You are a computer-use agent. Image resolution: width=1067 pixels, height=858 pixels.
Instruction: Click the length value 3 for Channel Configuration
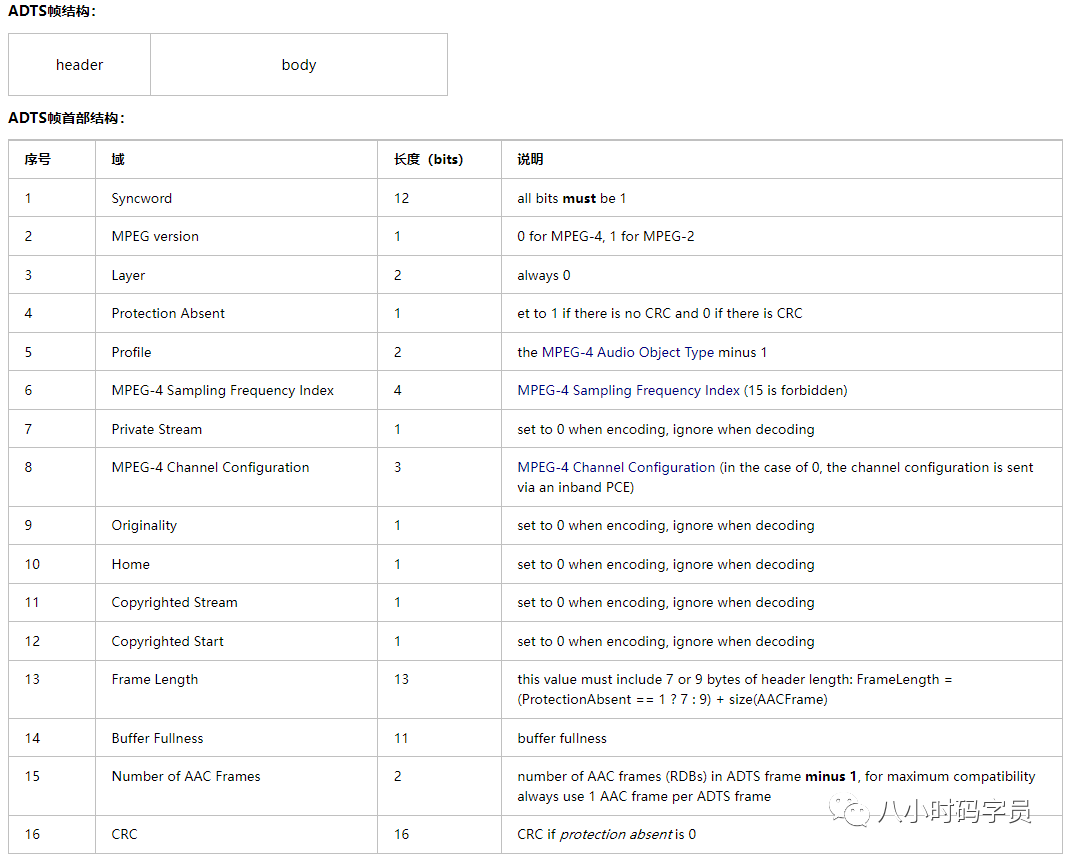[397, 467]
